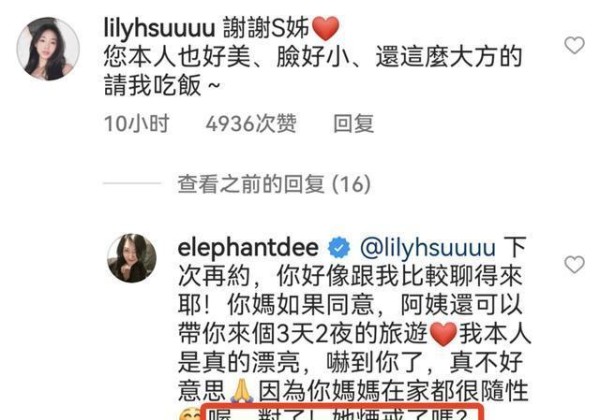Viewport: 600px width, 420px height.
Task: Visit the lilyhsuuuu username link
Action: (x=159, y=28)
